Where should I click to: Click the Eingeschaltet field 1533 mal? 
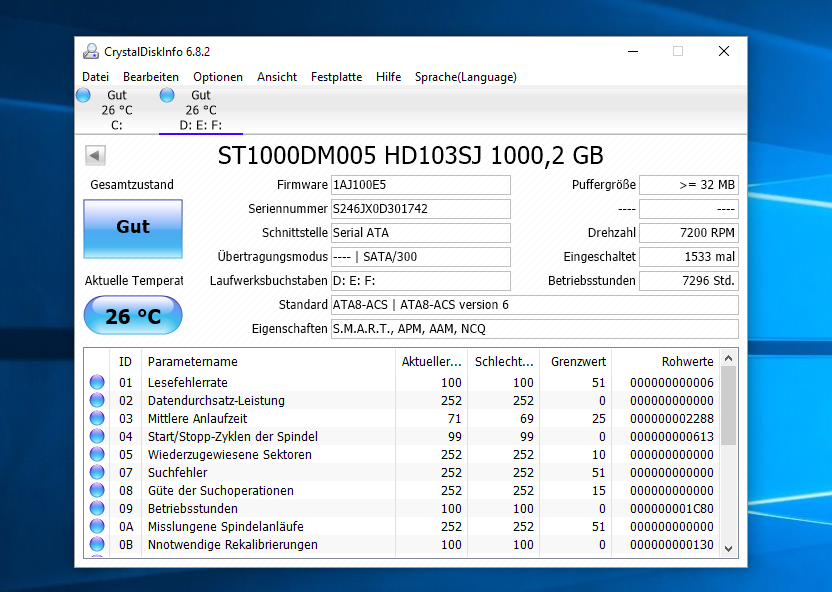[x=689, y=257]
